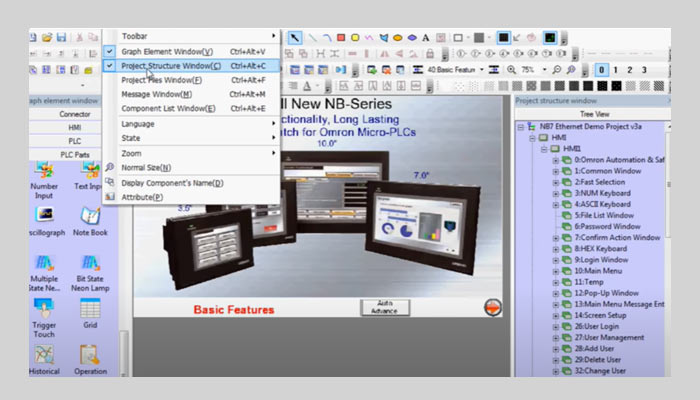Select the Bit State Neon Lamp component

click(90, 272)
